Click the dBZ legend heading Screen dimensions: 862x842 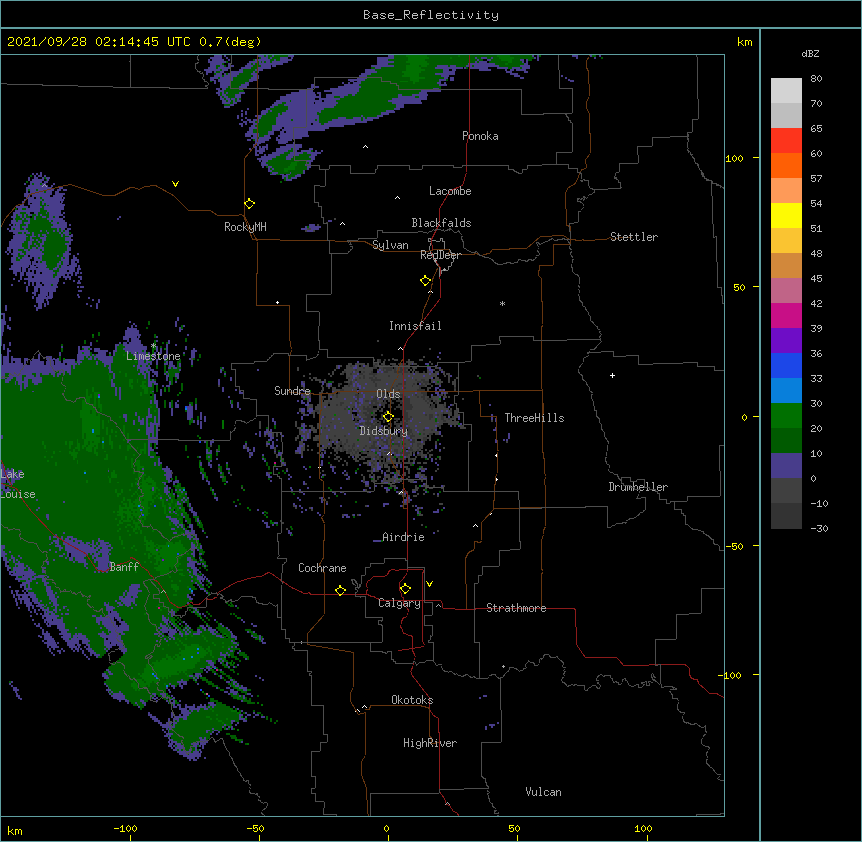[x=810, y=54]
